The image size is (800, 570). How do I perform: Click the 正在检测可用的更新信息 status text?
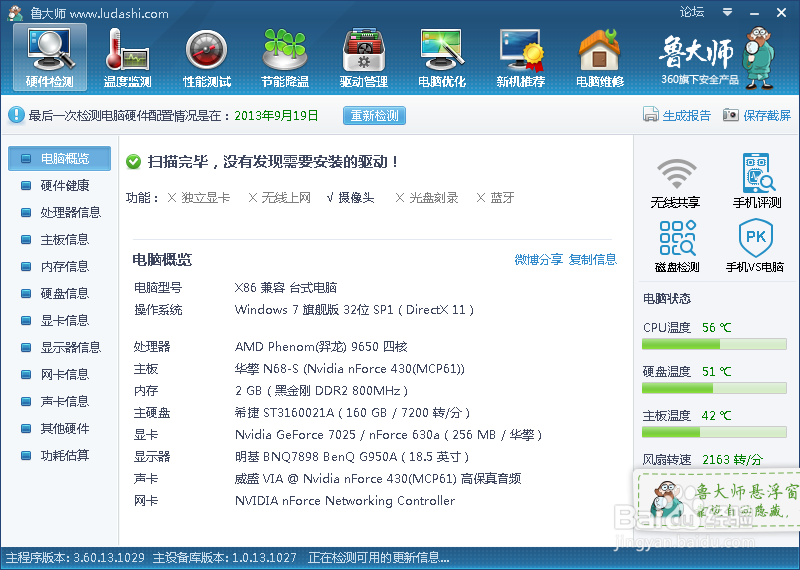[379, 558]
